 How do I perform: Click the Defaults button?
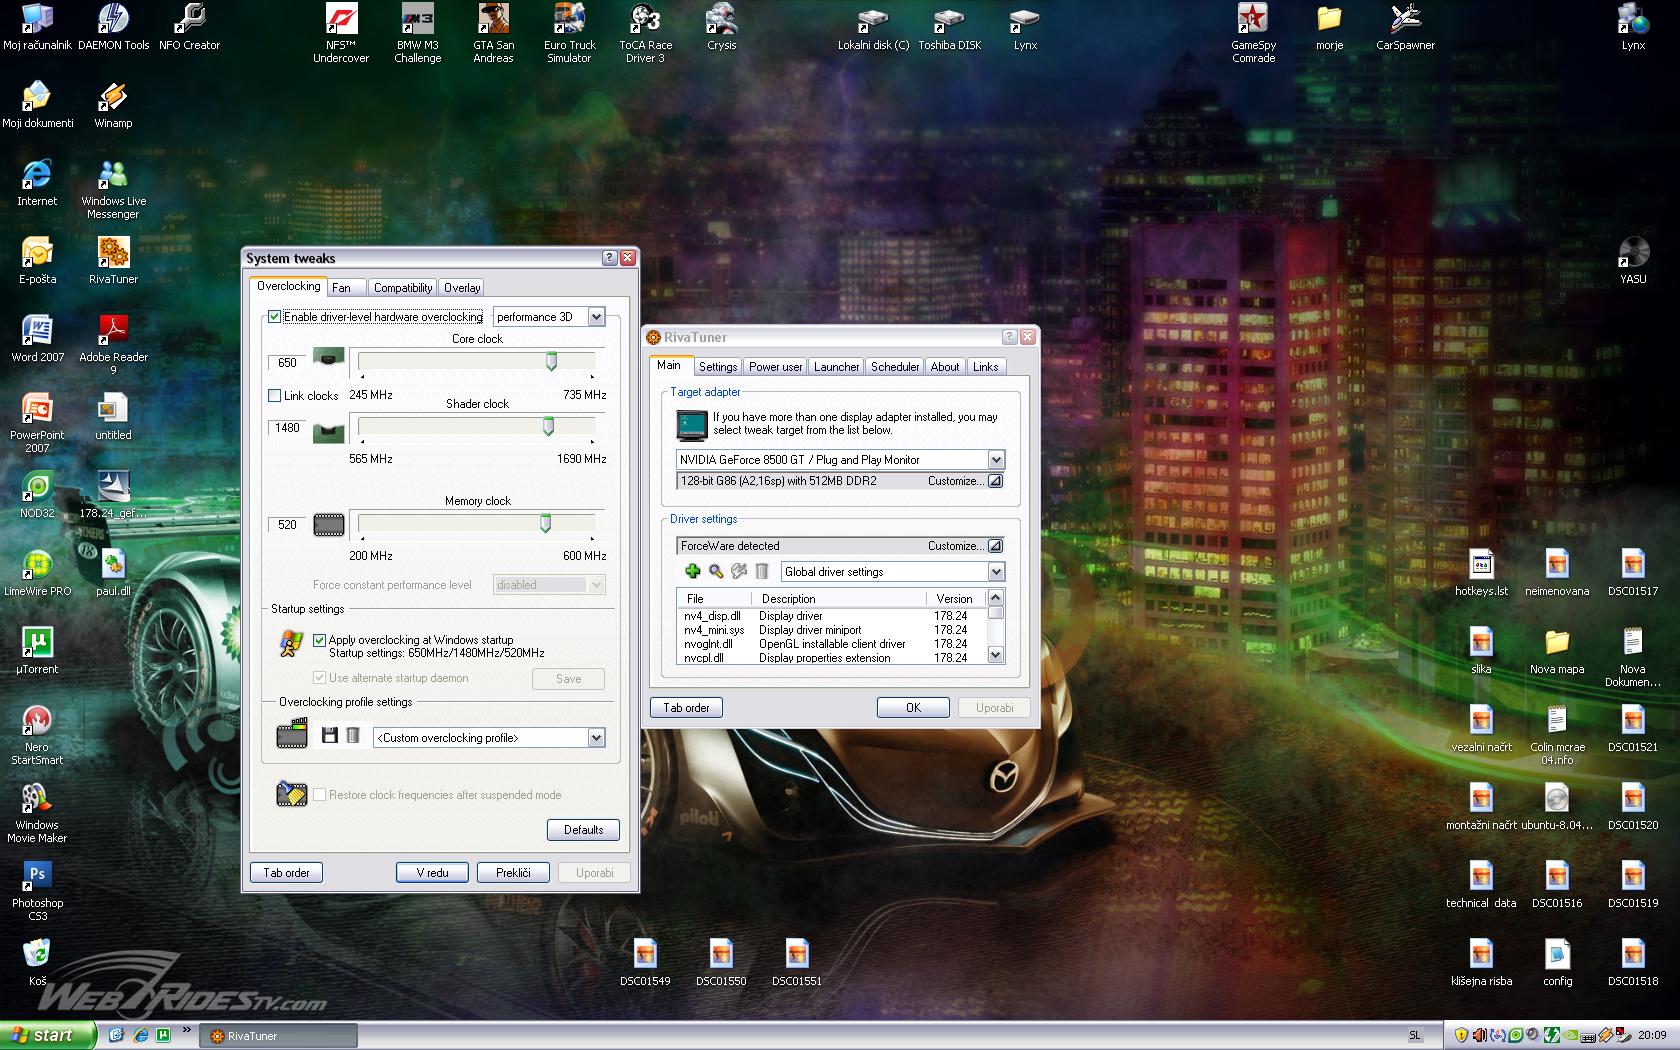[583, 830]
